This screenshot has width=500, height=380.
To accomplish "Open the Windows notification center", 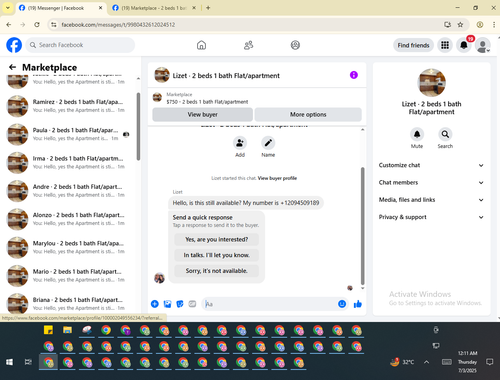I will coord(489,362).
